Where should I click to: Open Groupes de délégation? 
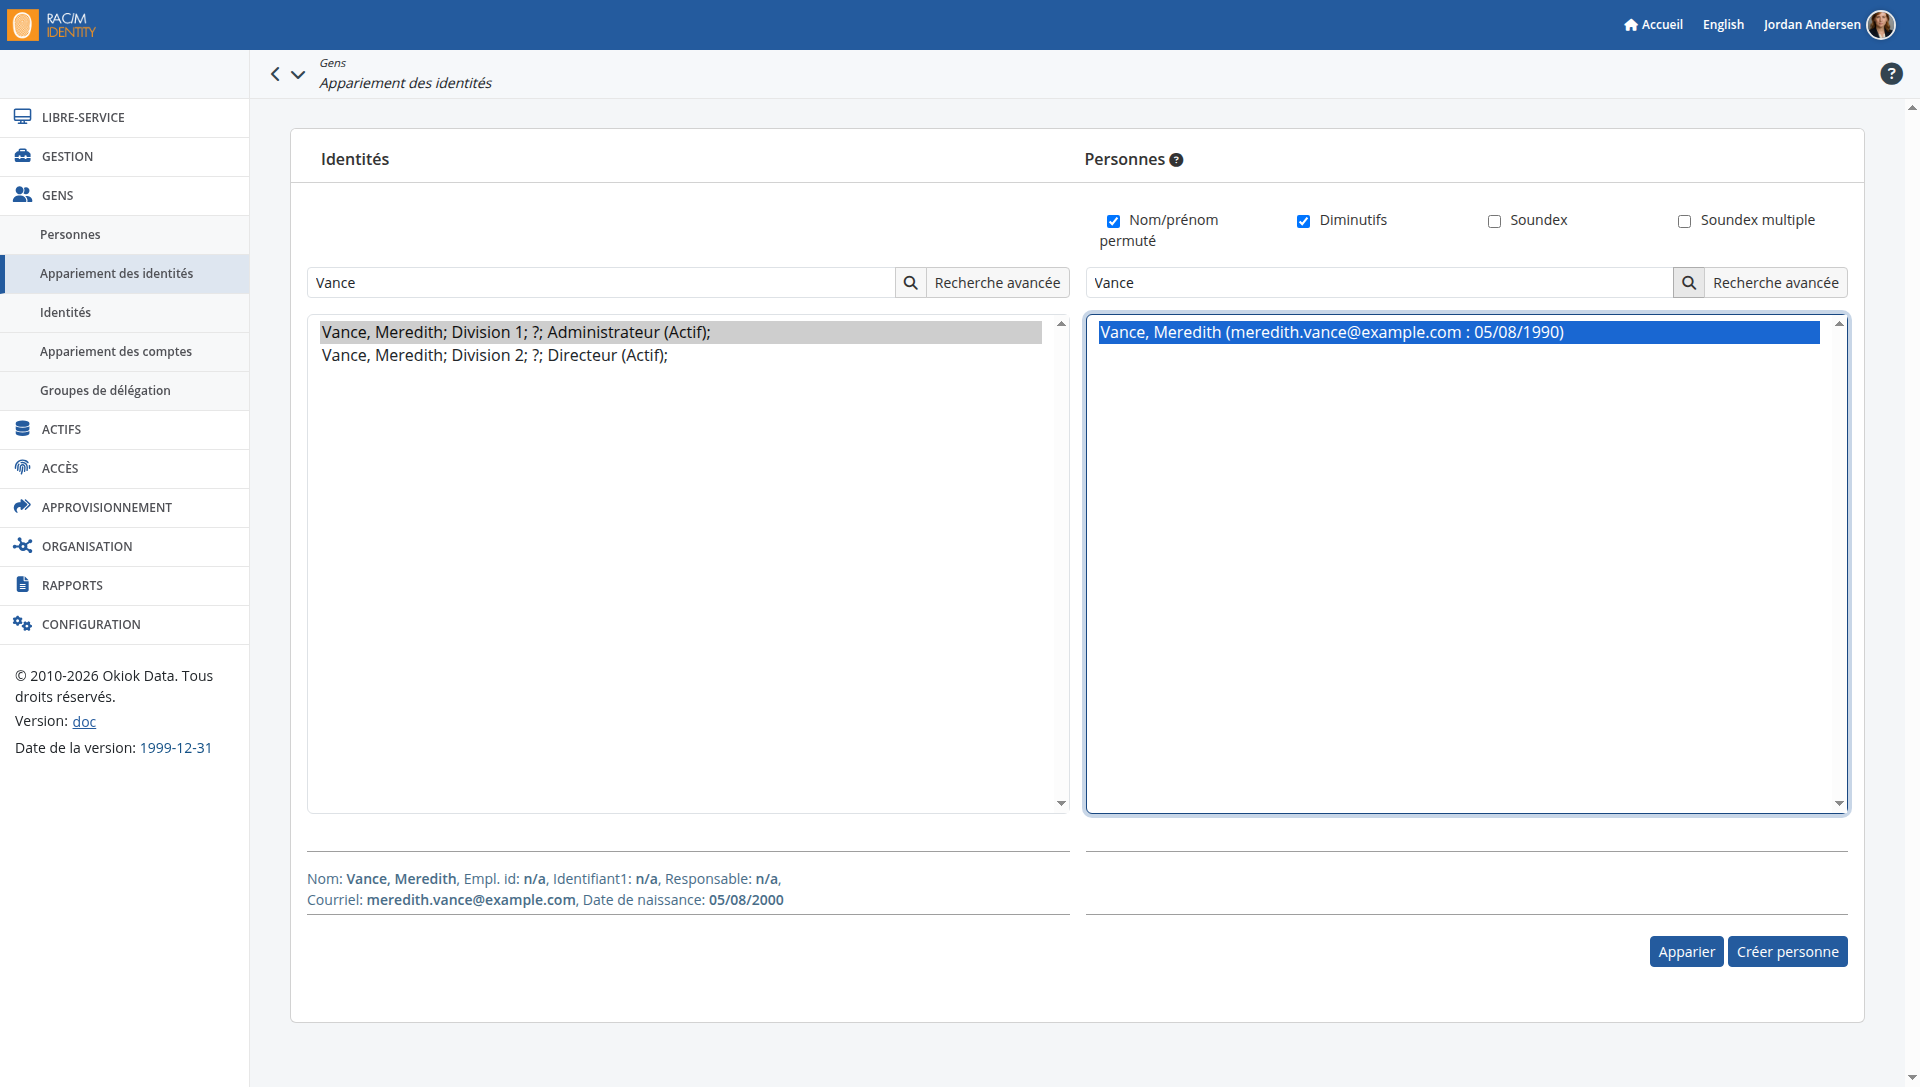(x=125, y=391)
